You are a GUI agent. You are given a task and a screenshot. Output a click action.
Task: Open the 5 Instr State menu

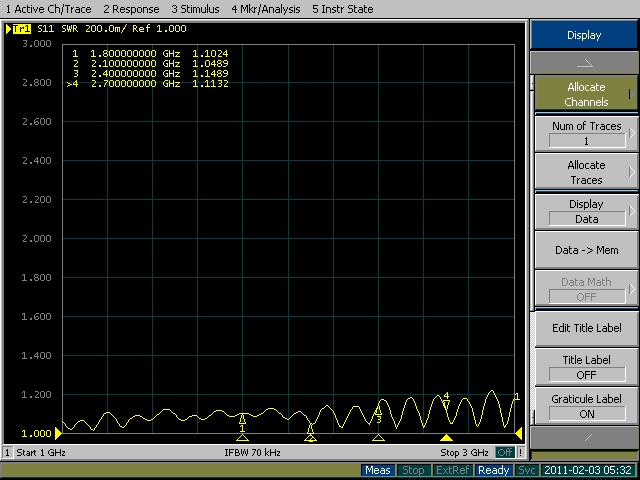[x=342, y=9]
